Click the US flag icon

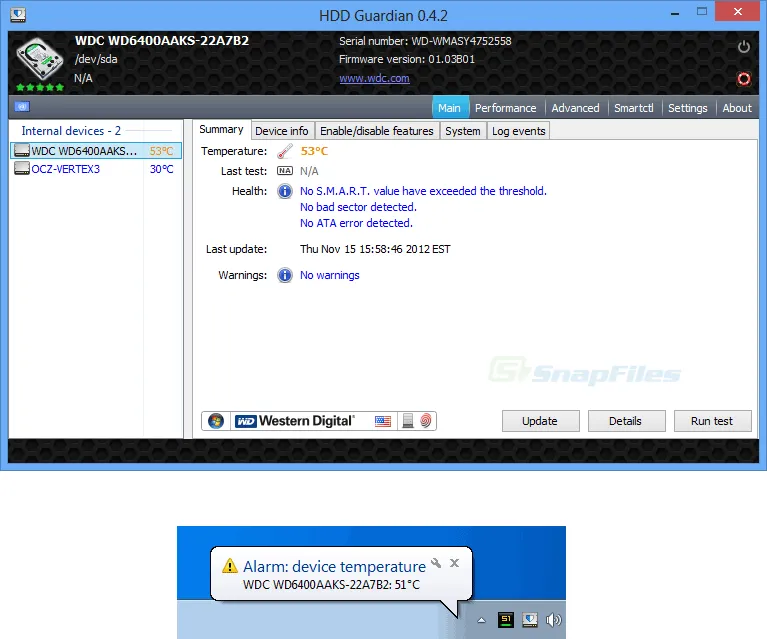(383, 421)
